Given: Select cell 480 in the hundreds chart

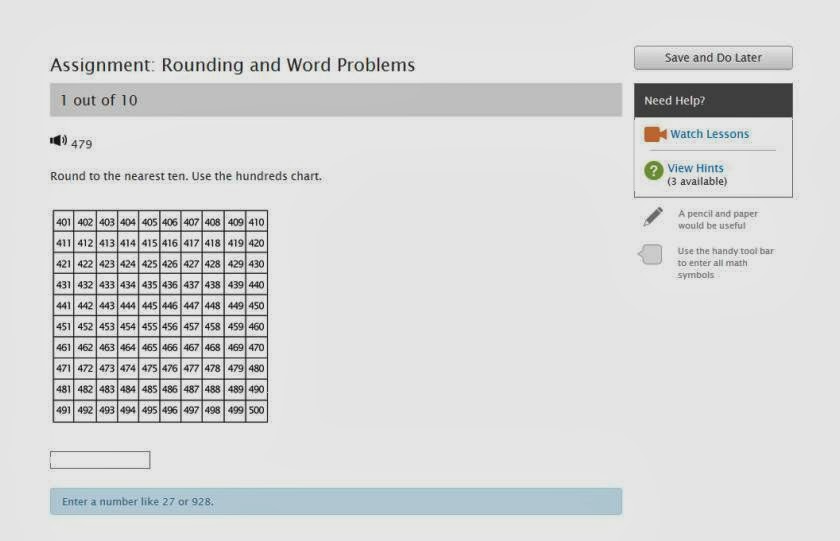Looking at the screenshot, I should 257,369.
